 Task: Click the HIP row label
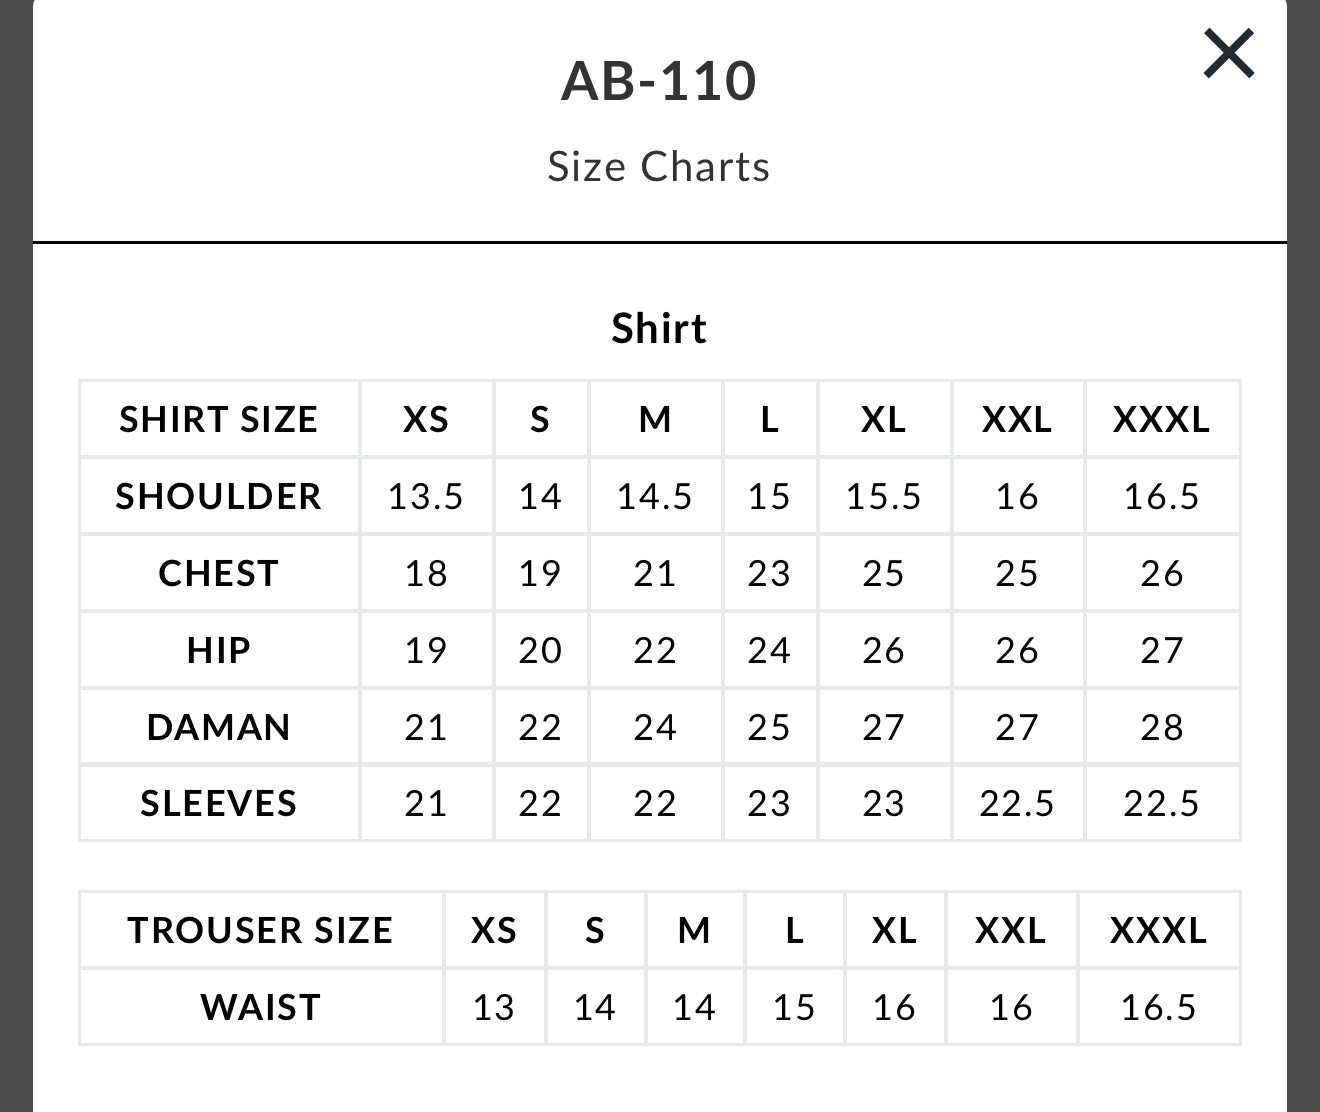219,650
